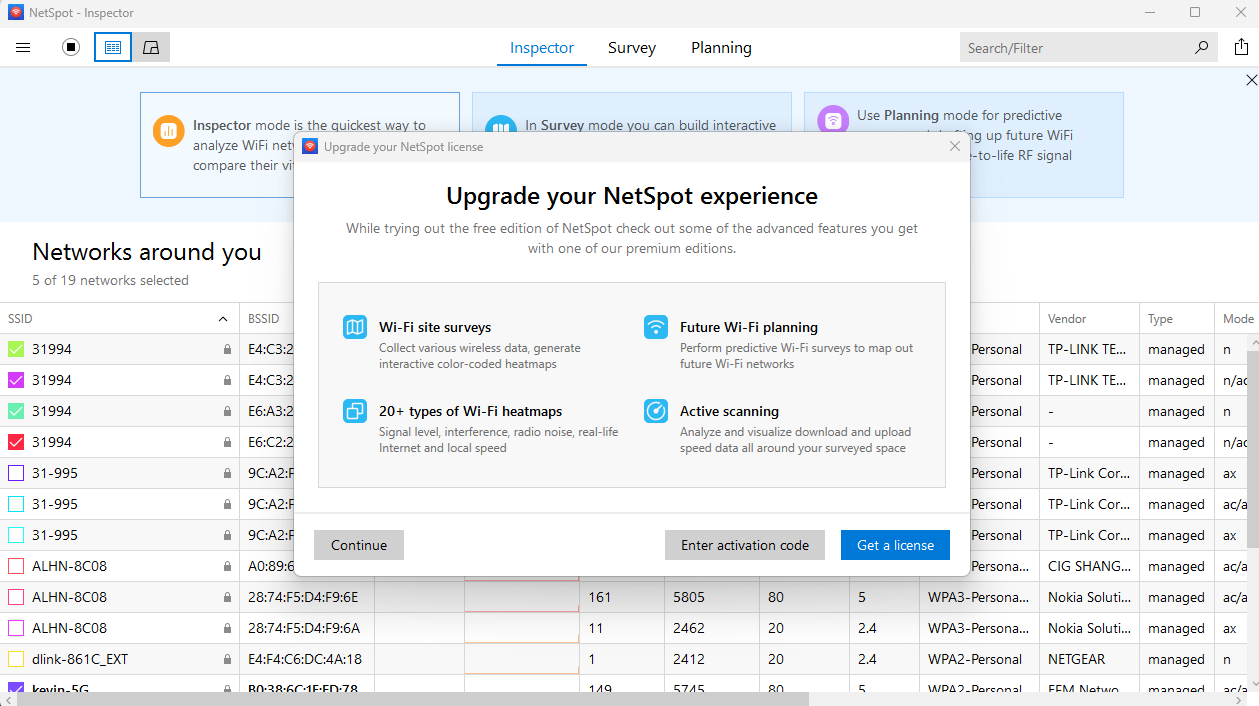Switch to the Survey tab
The height and width of the screenshot is (706, 1259).
click(x=632, y=47)
